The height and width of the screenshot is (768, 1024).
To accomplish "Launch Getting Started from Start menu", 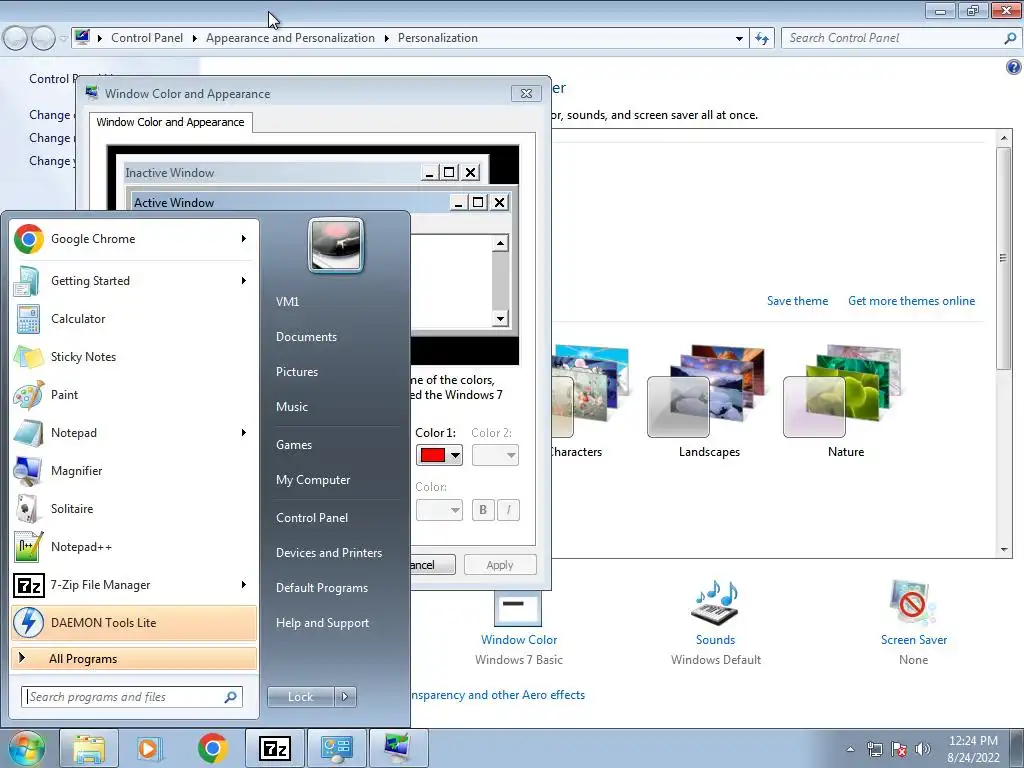I will [134, 281].
